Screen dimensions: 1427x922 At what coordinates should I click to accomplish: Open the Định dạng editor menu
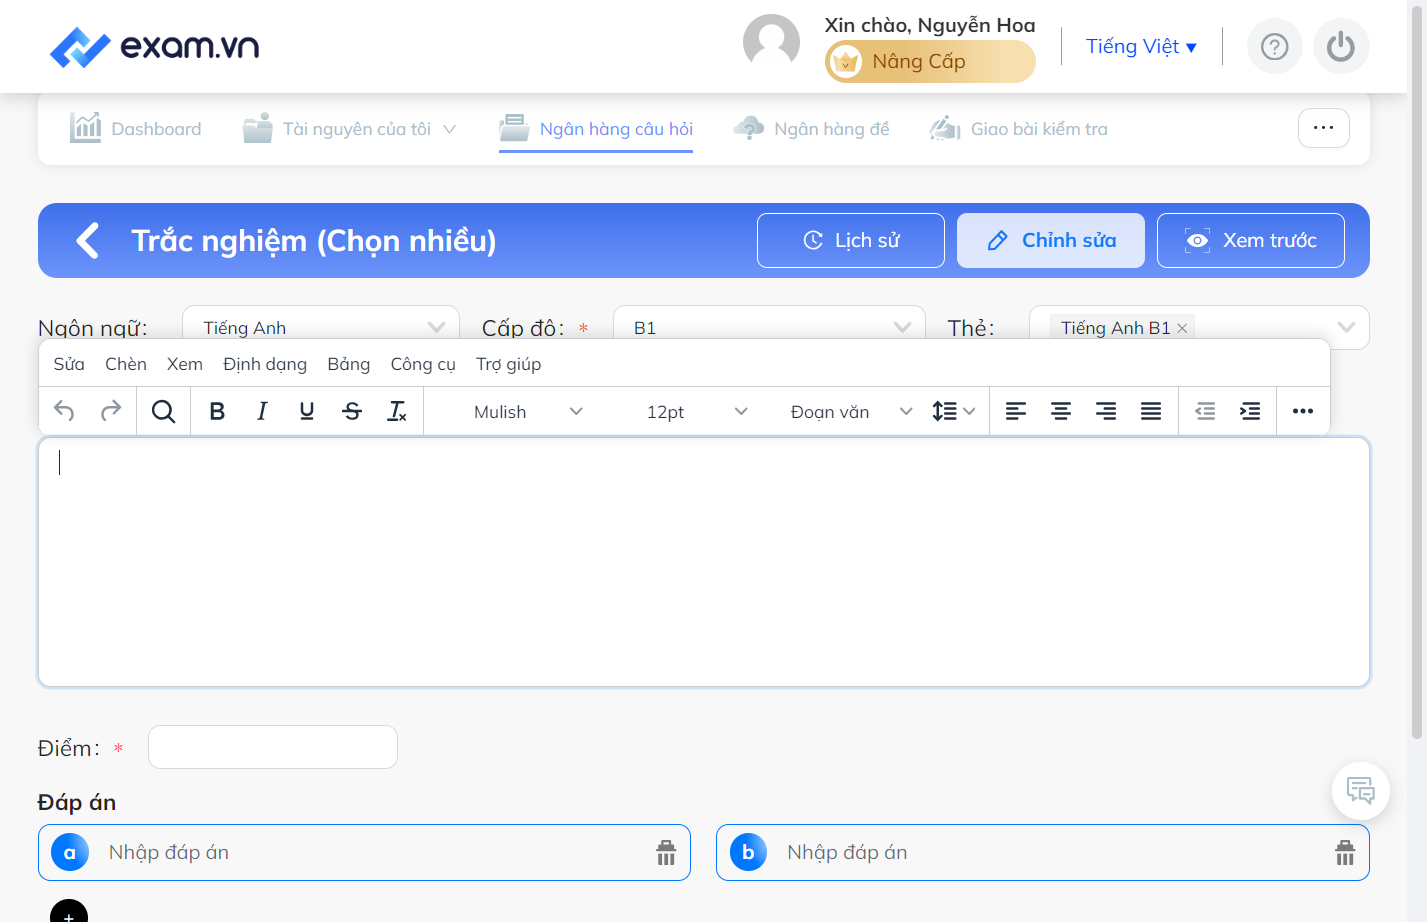click(x=265, y=364)
